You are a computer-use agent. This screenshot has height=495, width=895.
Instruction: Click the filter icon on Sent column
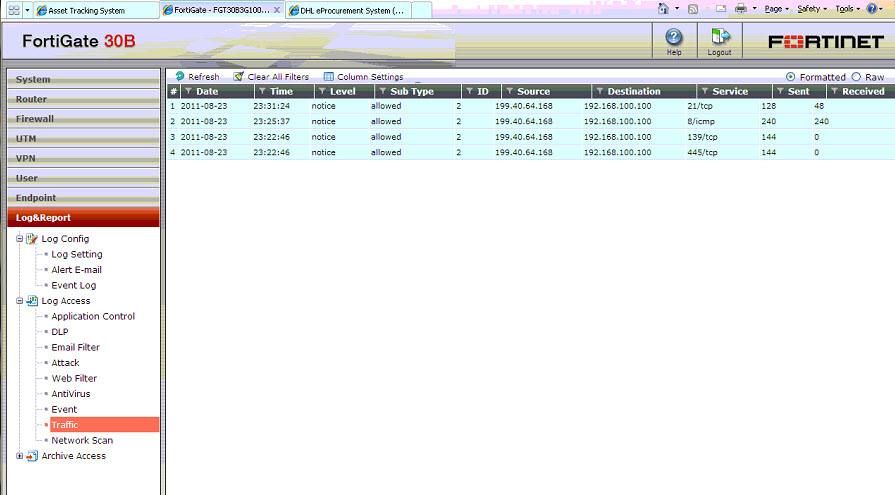[780, 91]
